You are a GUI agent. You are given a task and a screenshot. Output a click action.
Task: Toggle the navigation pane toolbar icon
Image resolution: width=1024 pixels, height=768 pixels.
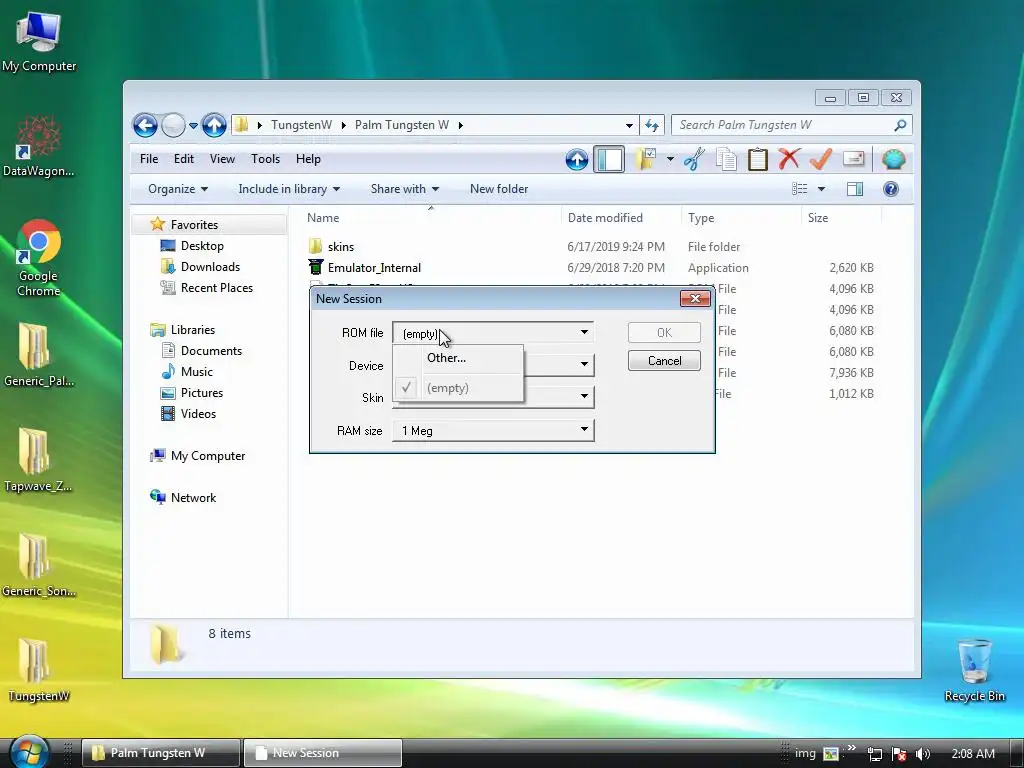(x=609, y=159)
